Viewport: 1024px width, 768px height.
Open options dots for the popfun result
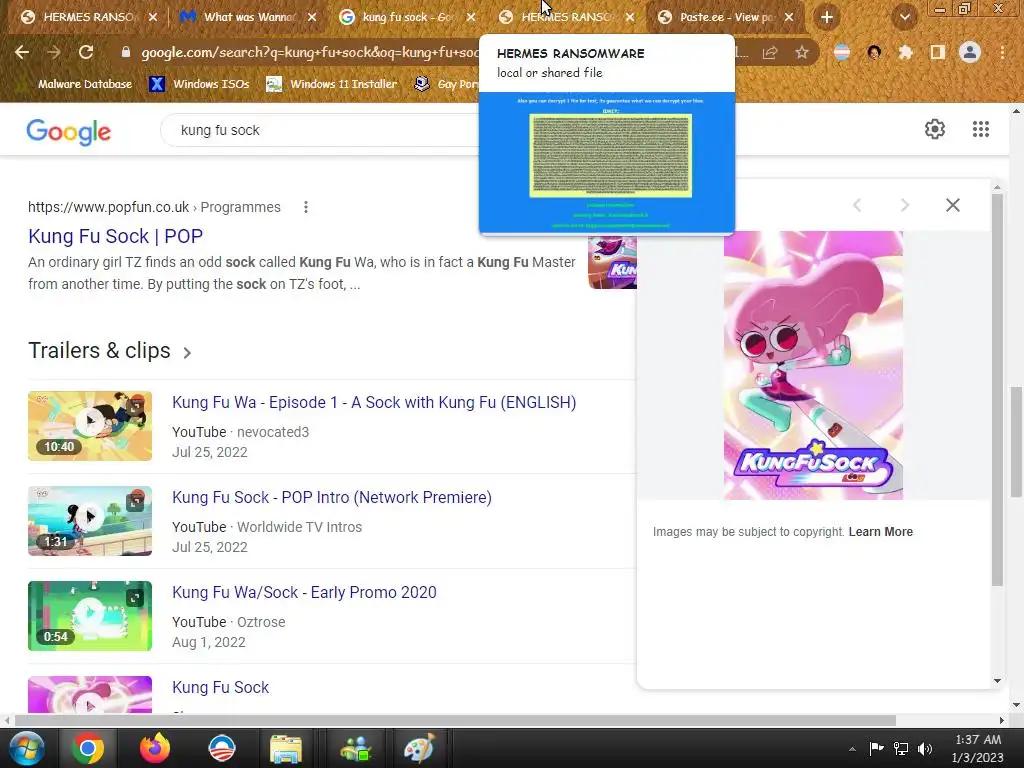coord(306,207)
